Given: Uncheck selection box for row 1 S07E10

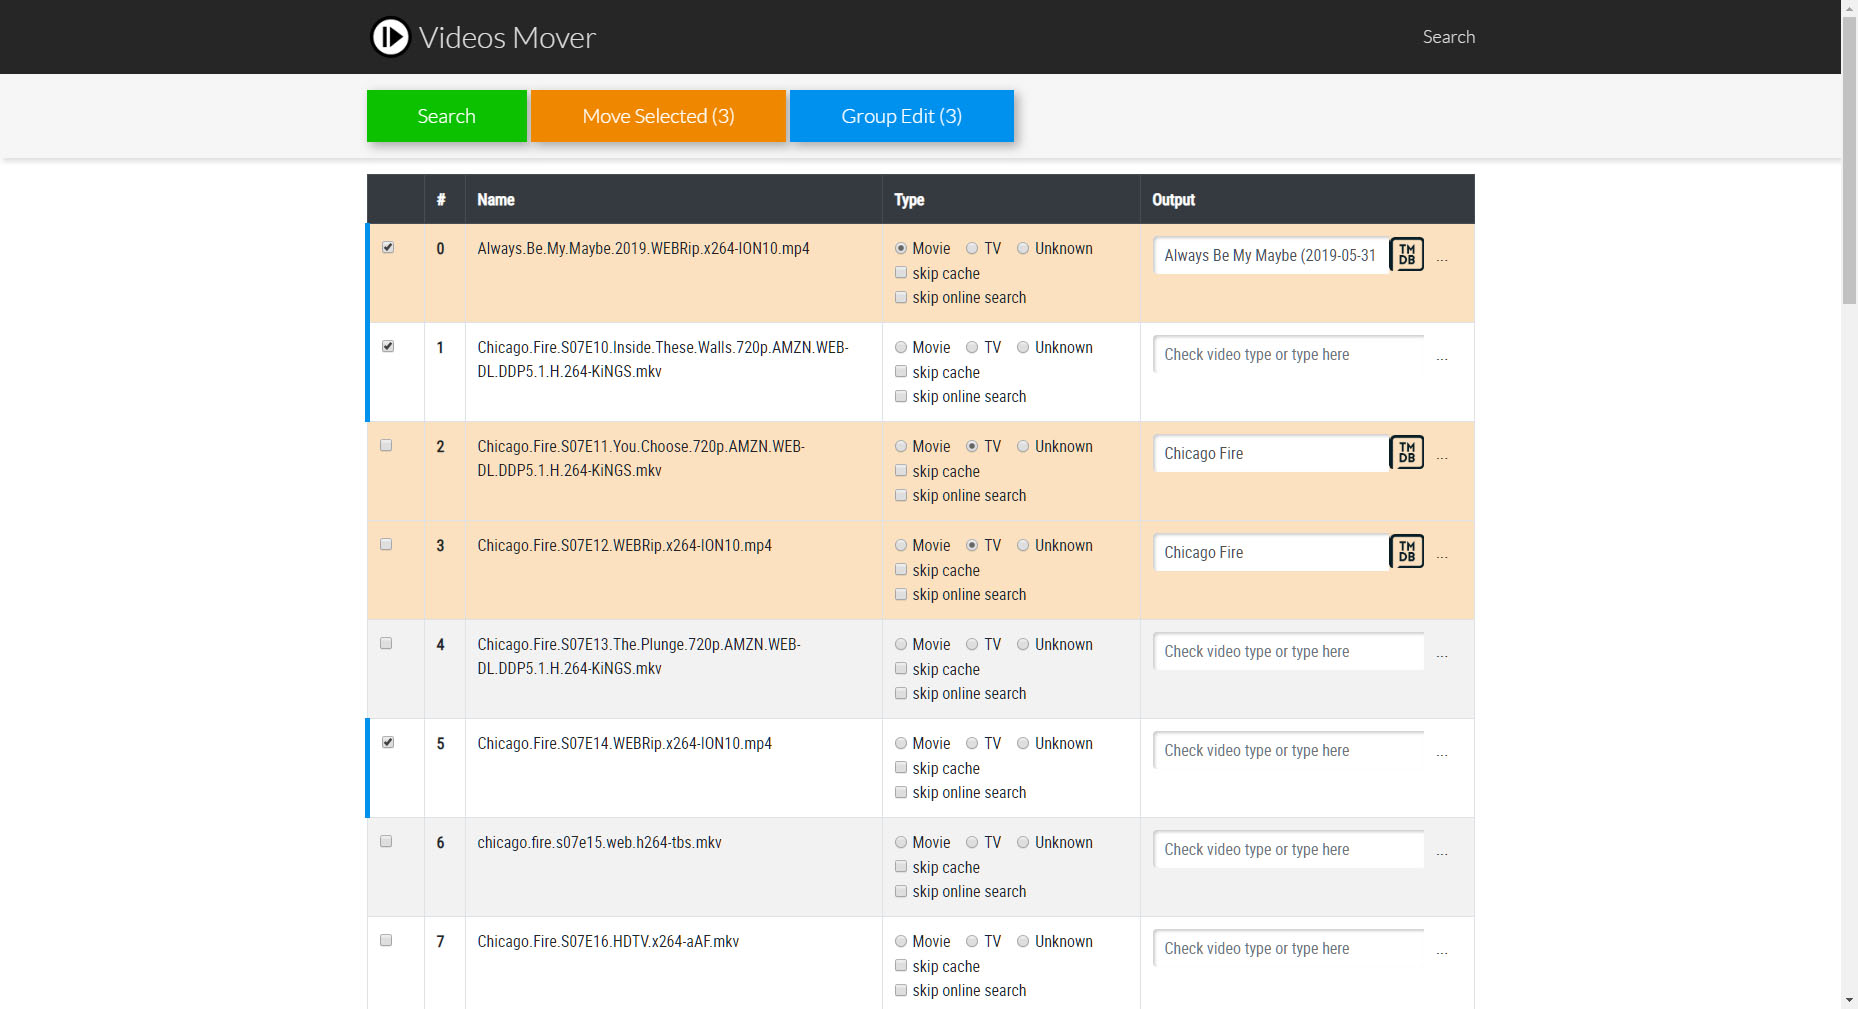Looking at the screenshot, I should pos(388,346).
